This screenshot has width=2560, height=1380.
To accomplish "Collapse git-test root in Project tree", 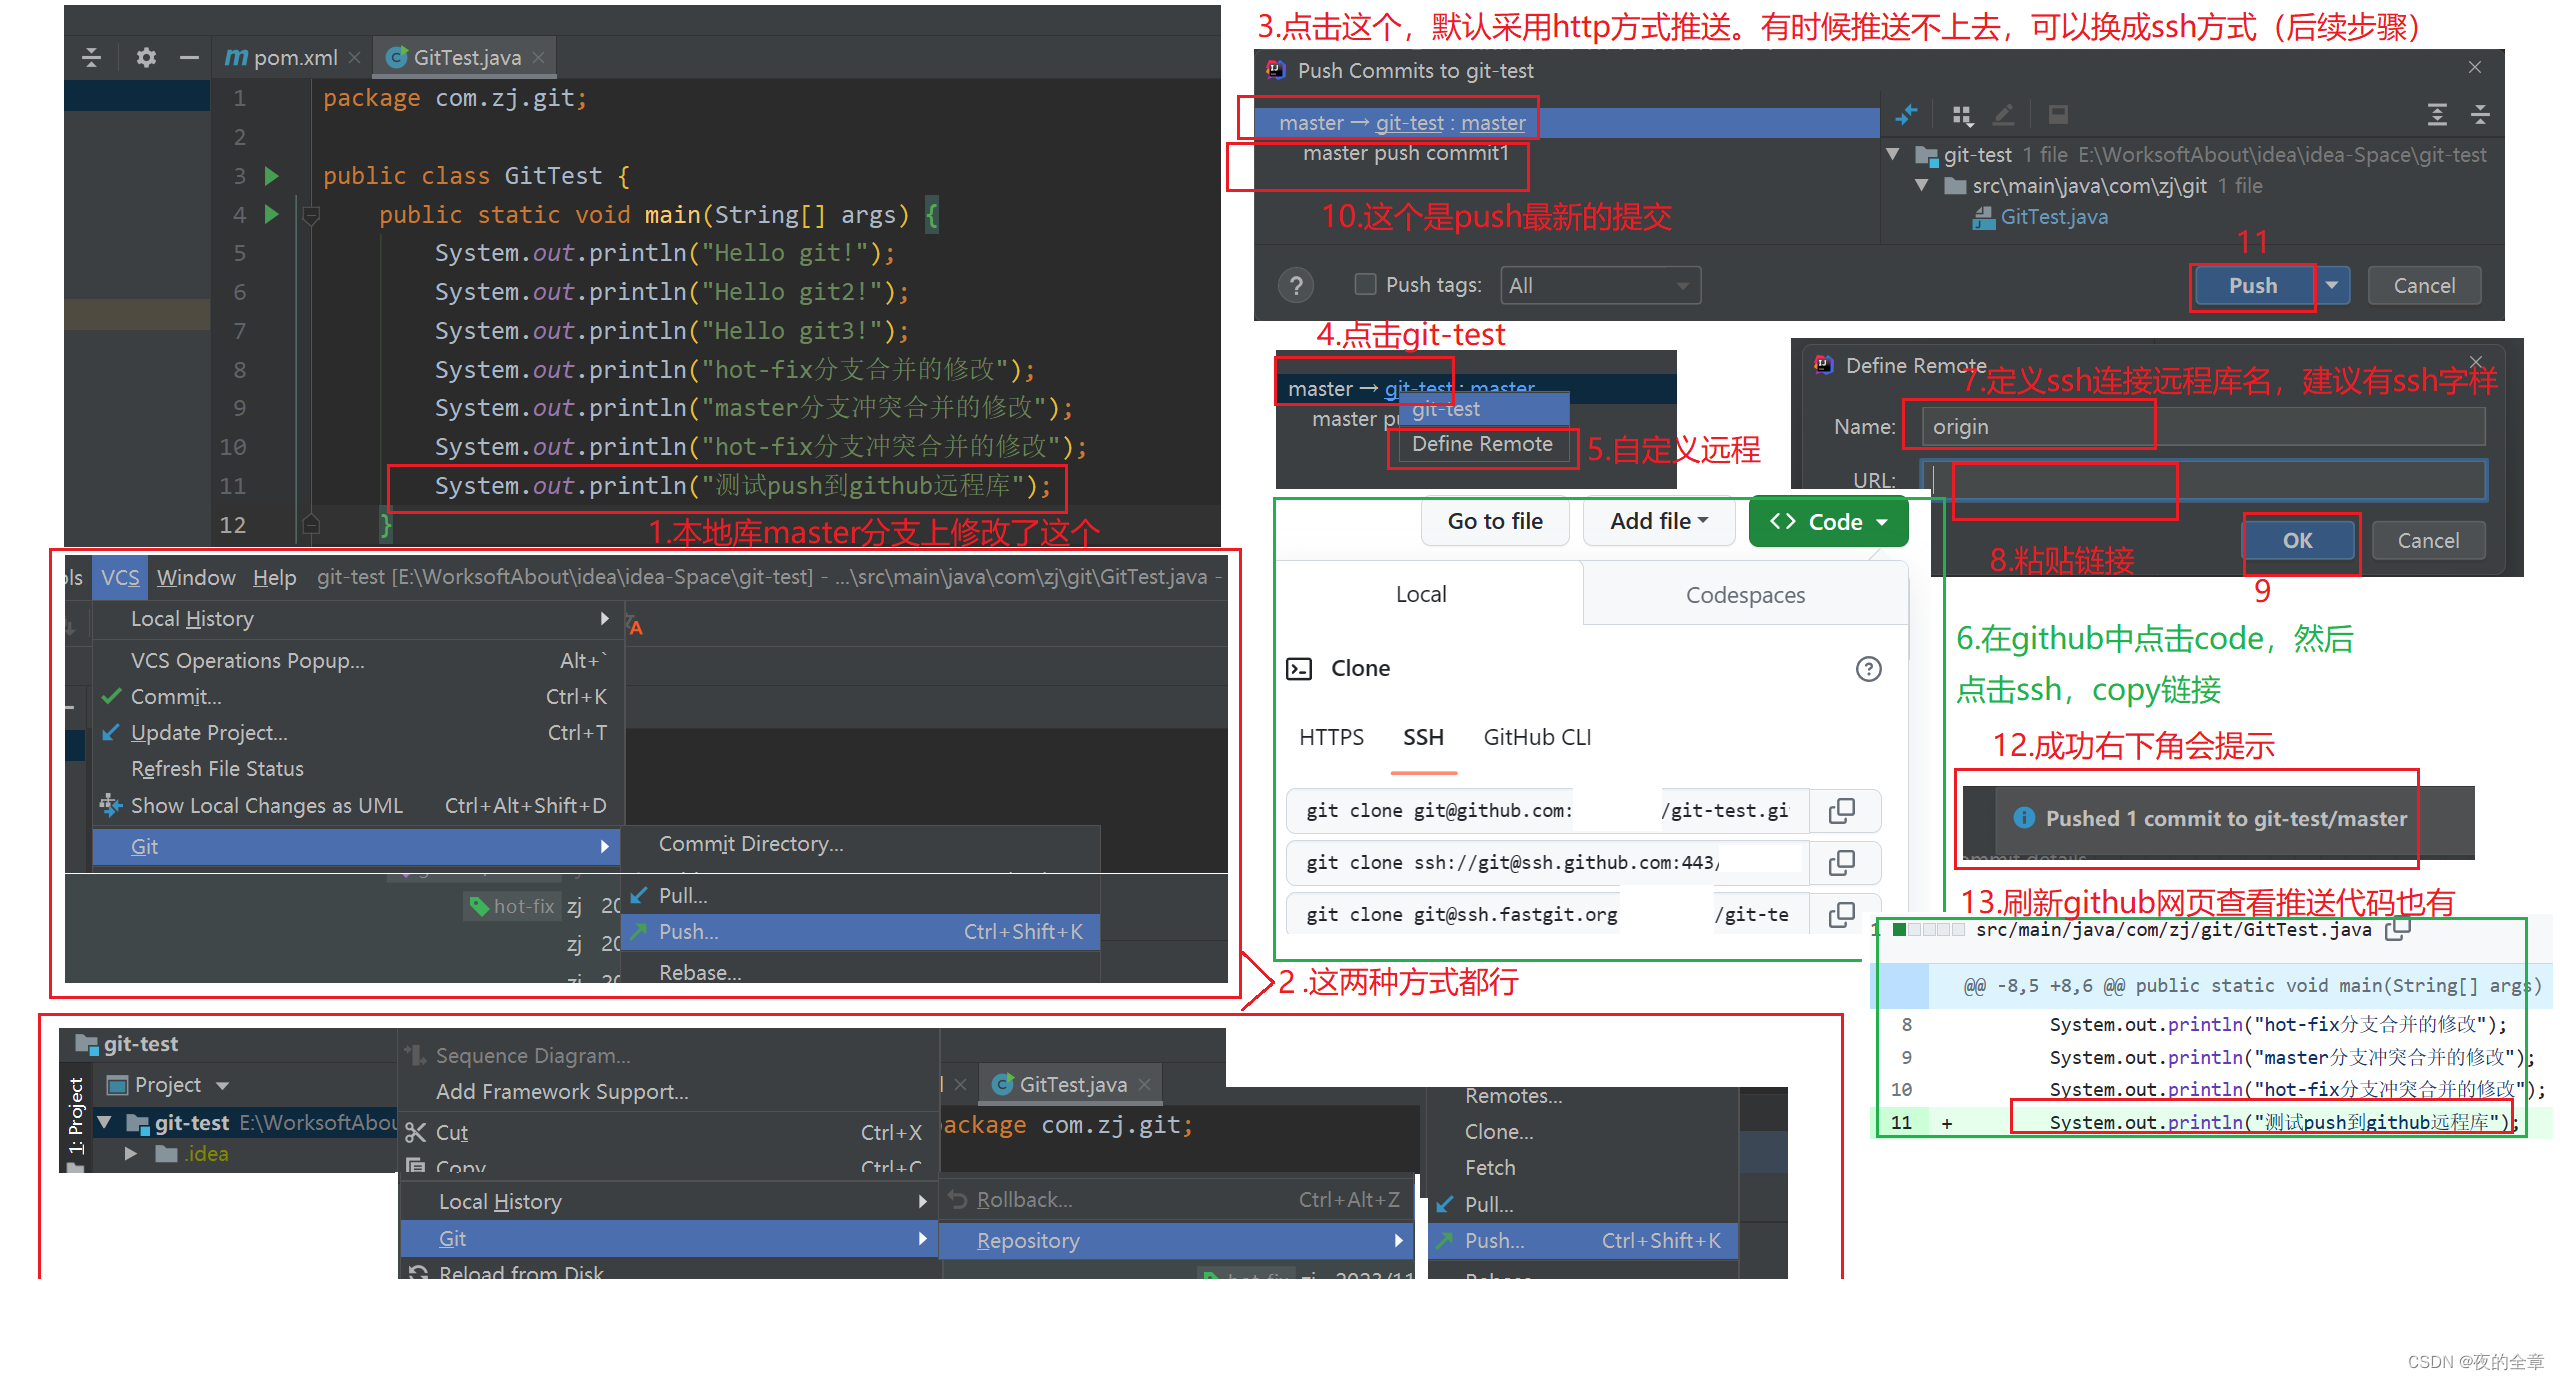I will click(x=104, y=1123).
